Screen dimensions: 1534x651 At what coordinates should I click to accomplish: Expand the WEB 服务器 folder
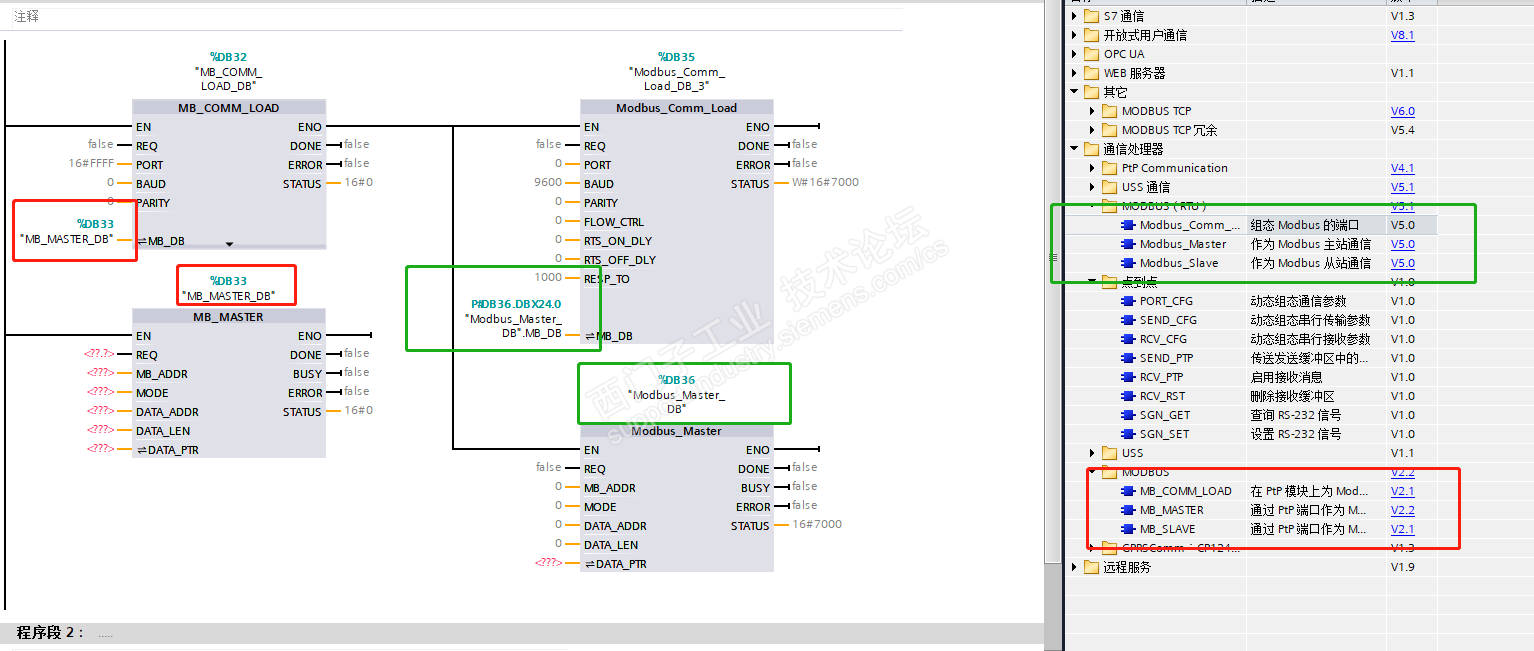pos(1075,73)
